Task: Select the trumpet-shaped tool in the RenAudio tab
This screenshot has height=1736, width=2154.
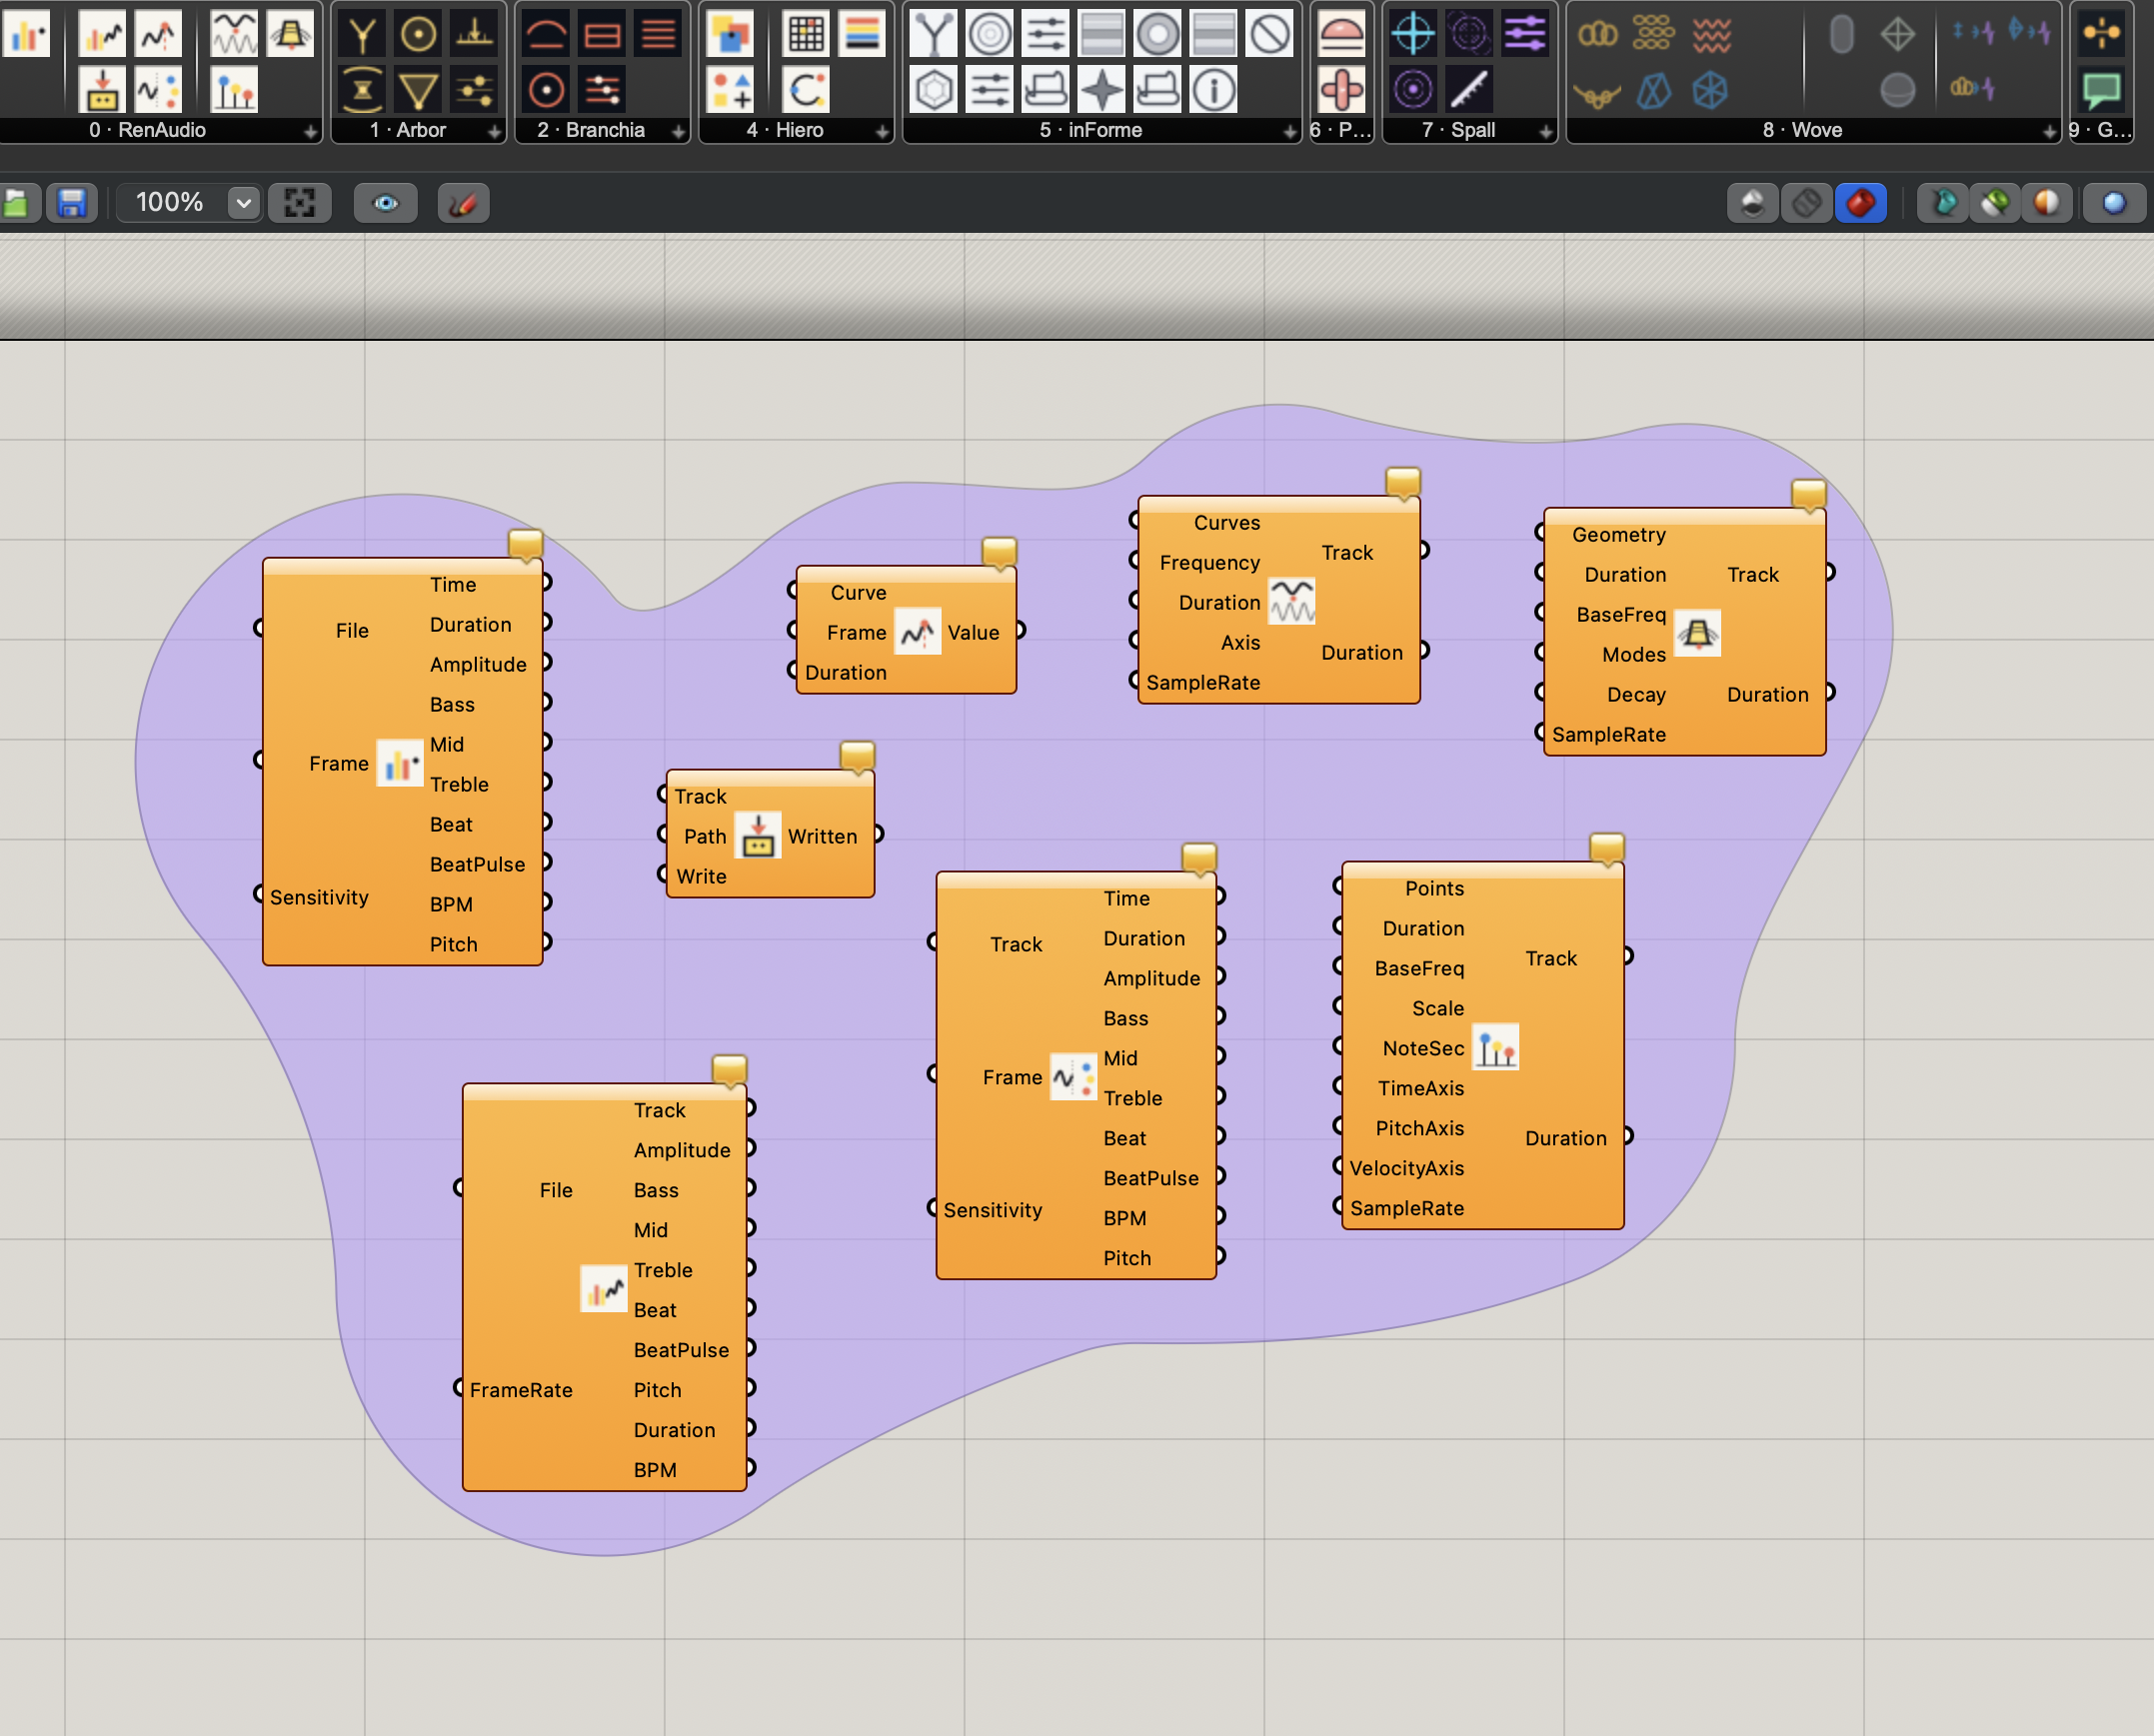Action: pos(290,33)
